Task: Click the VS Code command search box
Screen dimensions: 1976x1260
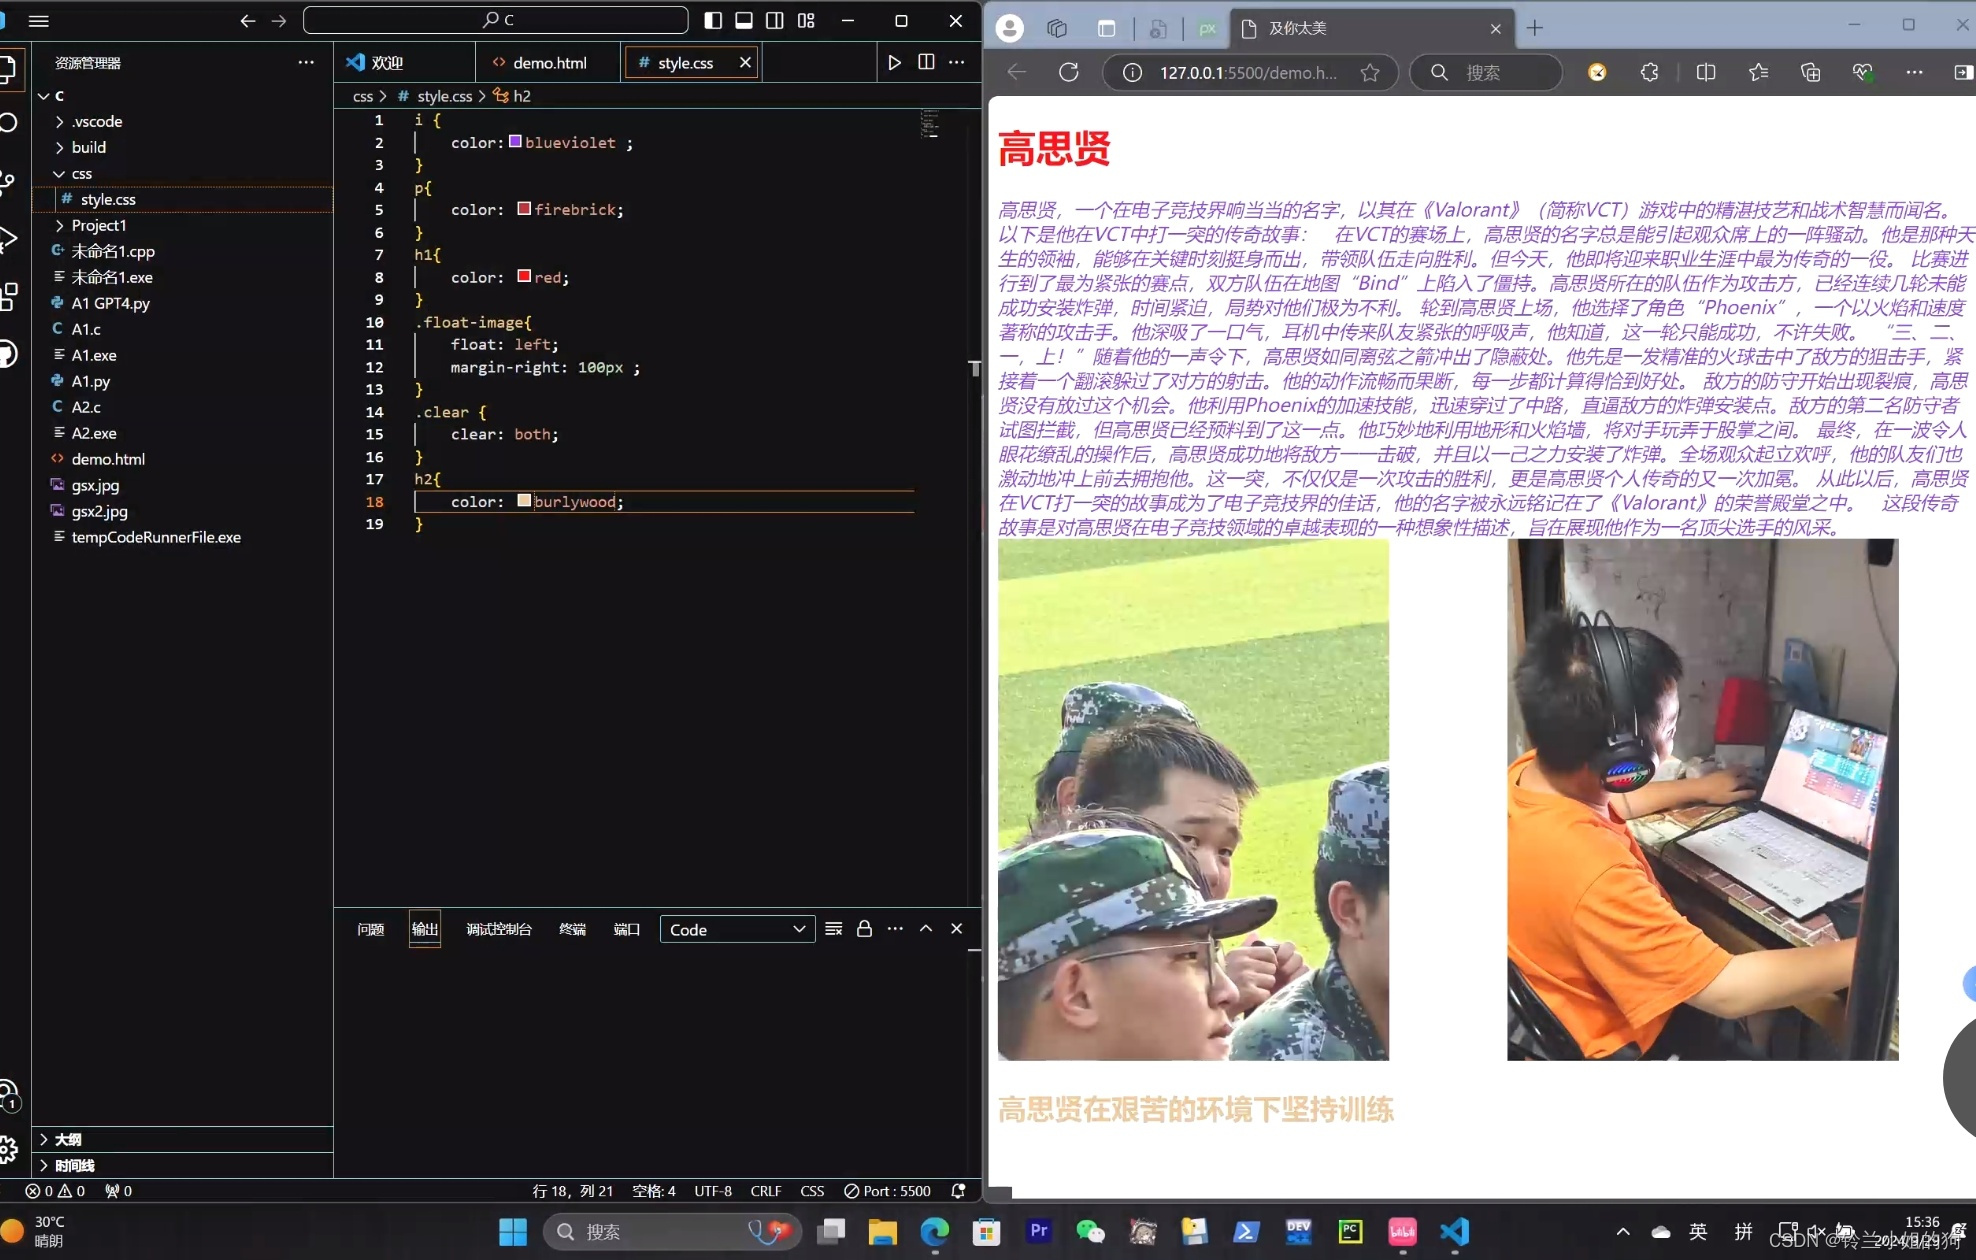Action: 496,20
